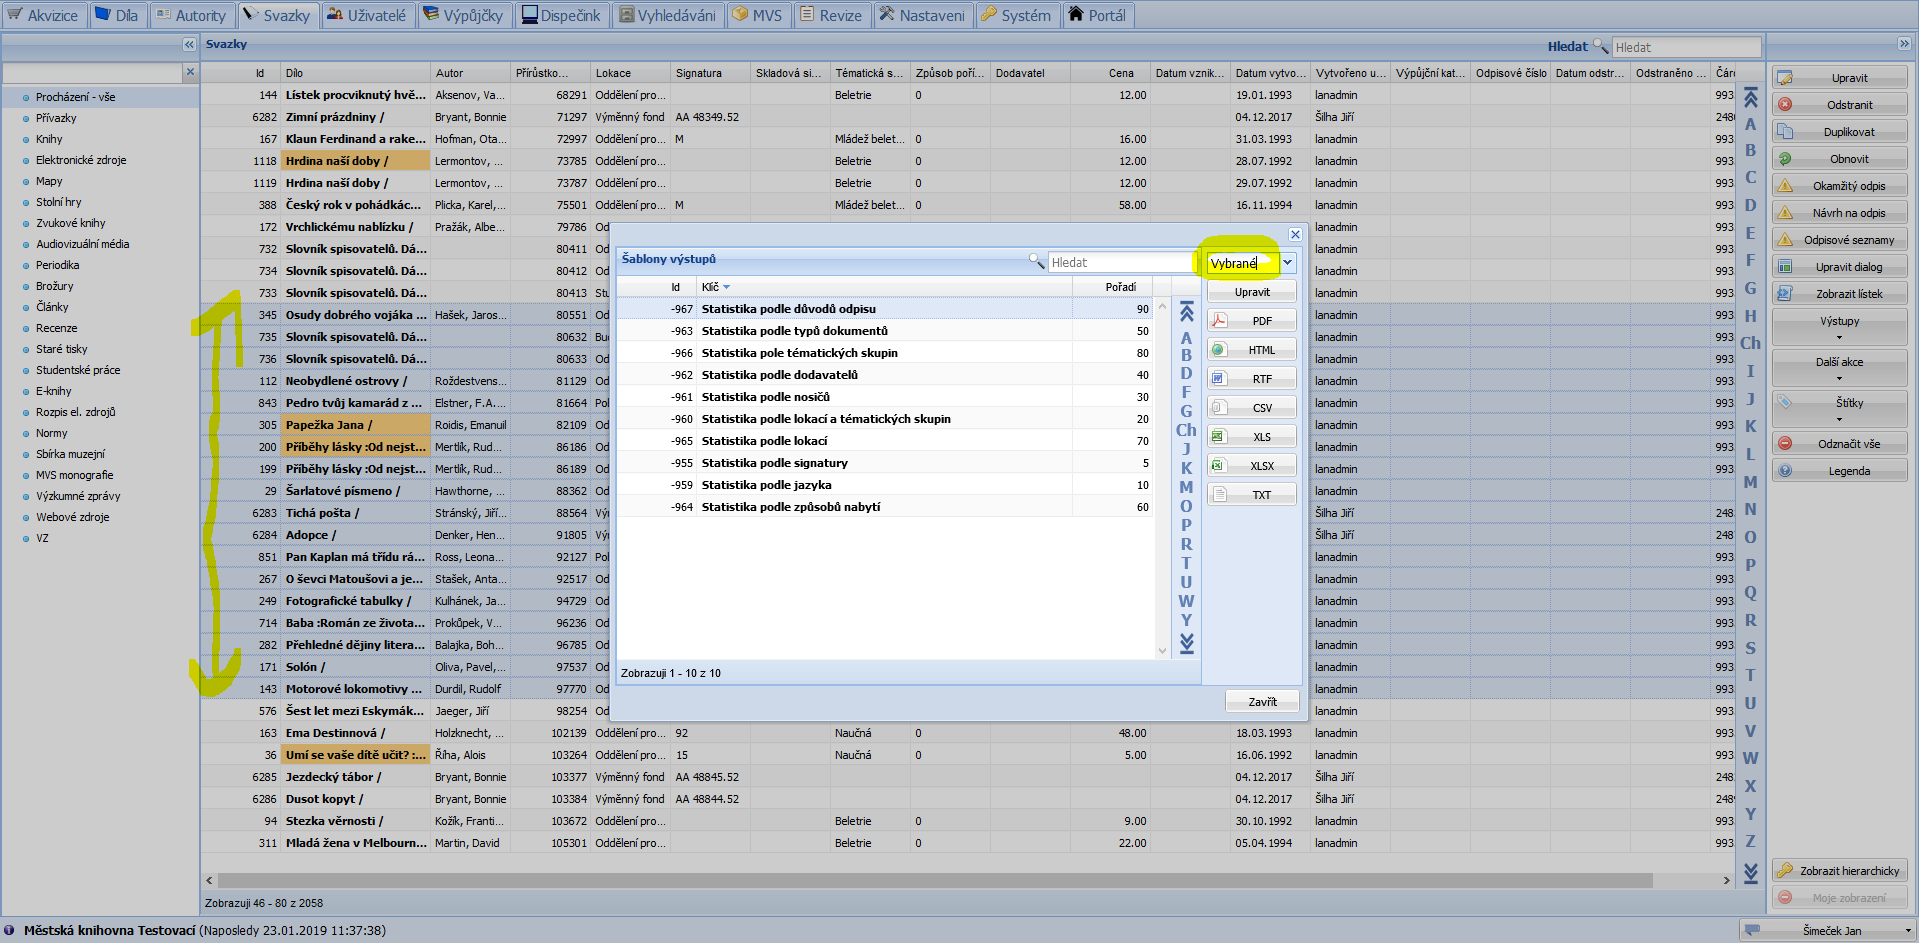Open the Nastavení tab
The width and height of the screenshot is (1919, 943).
(x=922, y=15)
